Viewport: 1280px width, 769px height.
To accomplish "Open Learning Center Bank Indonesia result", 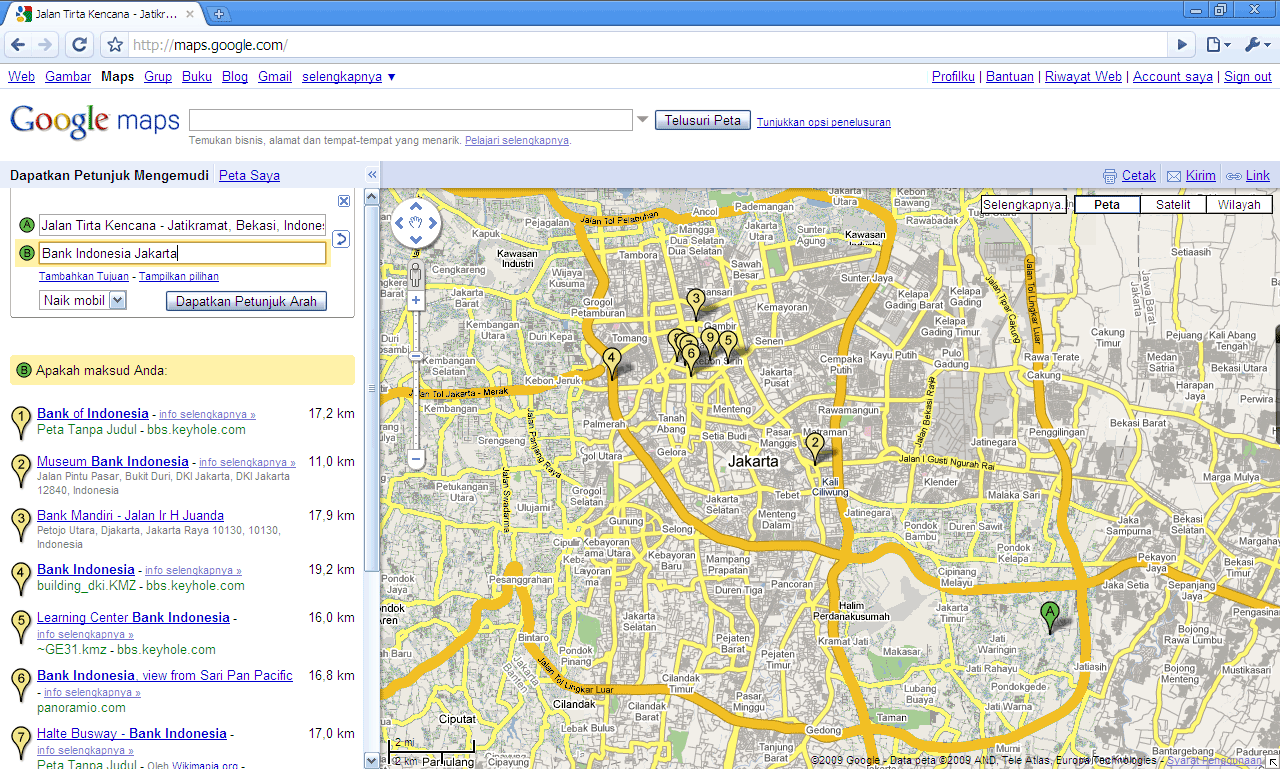I will coord(133,618).
